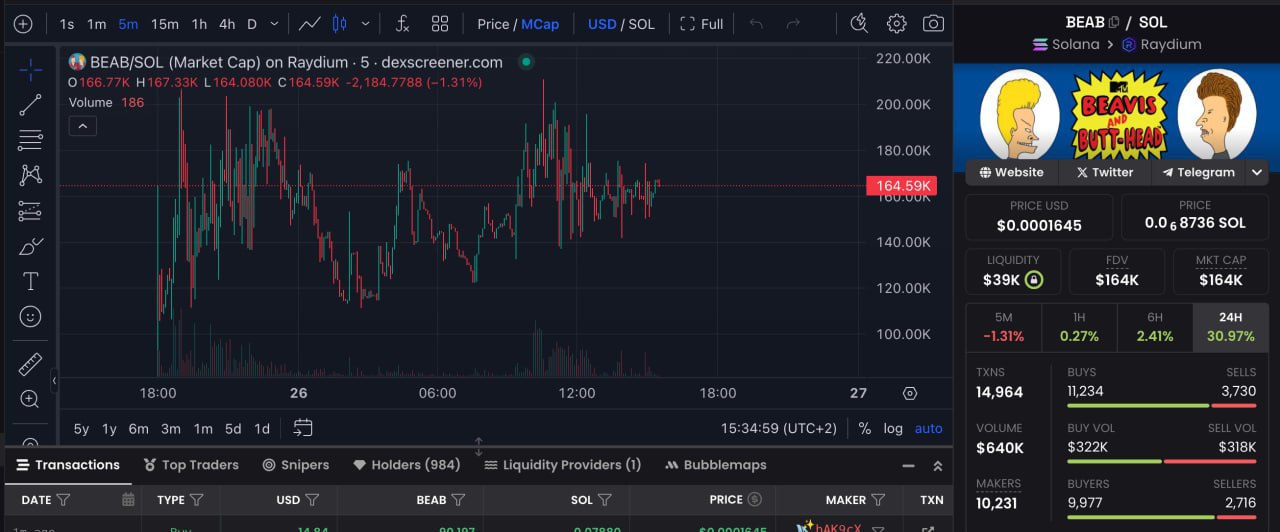Open chart settings gear
The width and height of the screenshot is (1280, 532).
click(896, 24)
